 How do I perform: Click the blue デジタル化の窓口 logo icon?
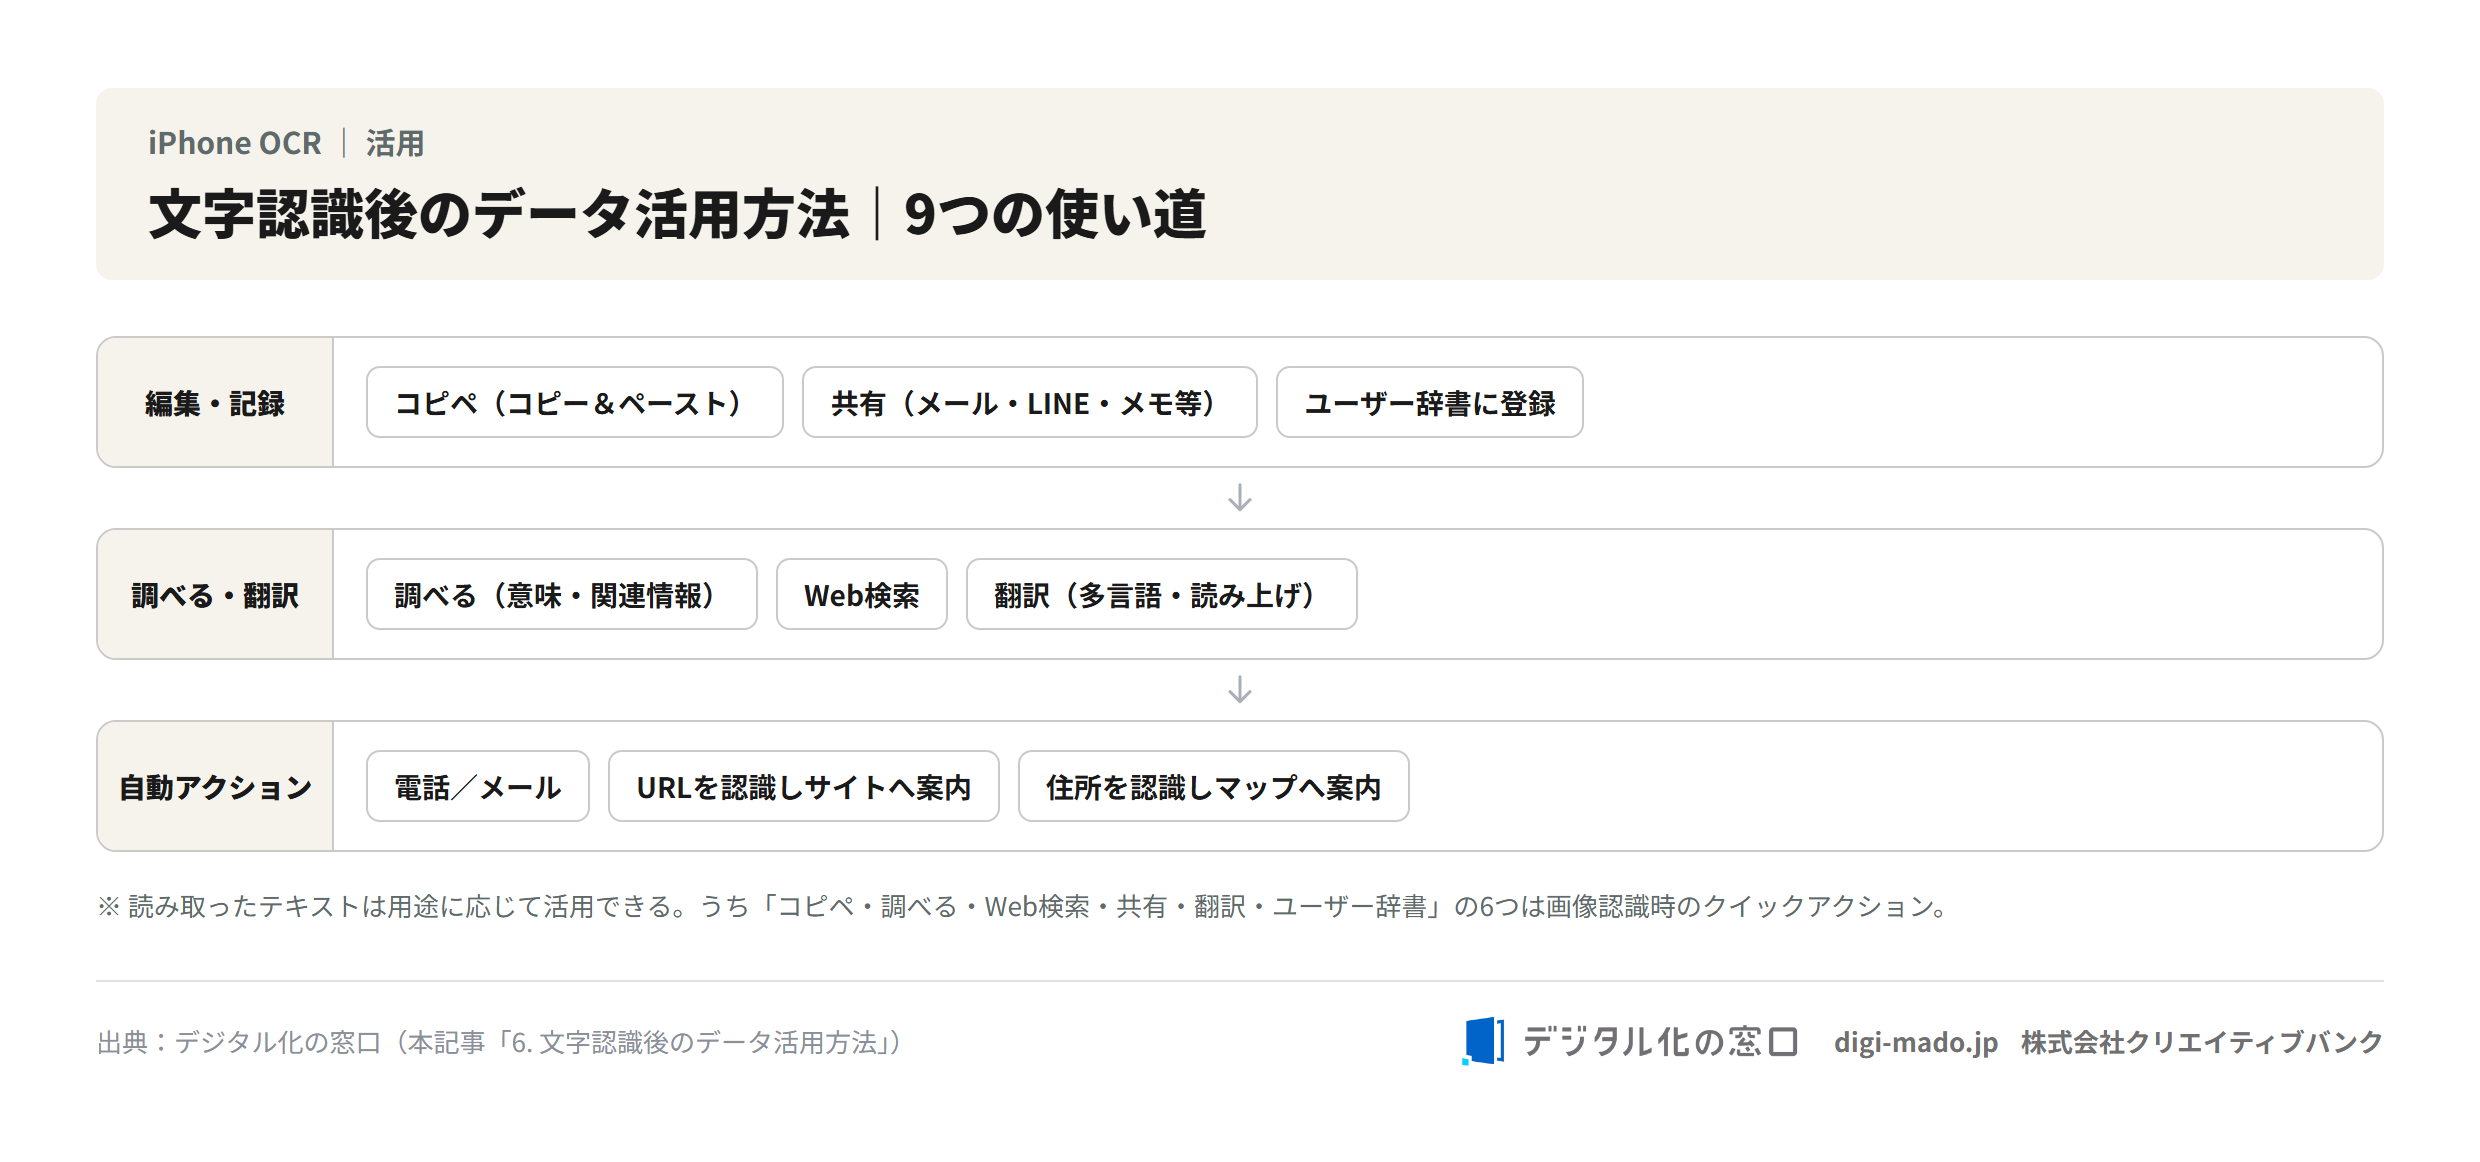(x=1483, y=1041)
